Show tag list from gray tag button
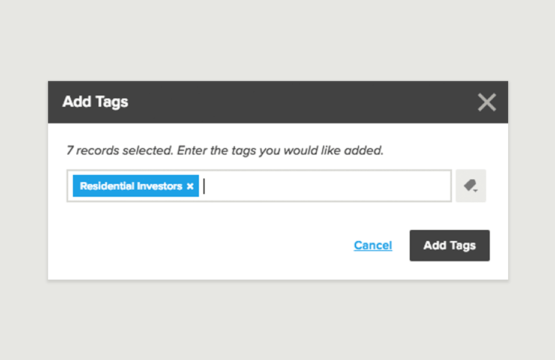The image size is (555, 360). pos(471,186)
